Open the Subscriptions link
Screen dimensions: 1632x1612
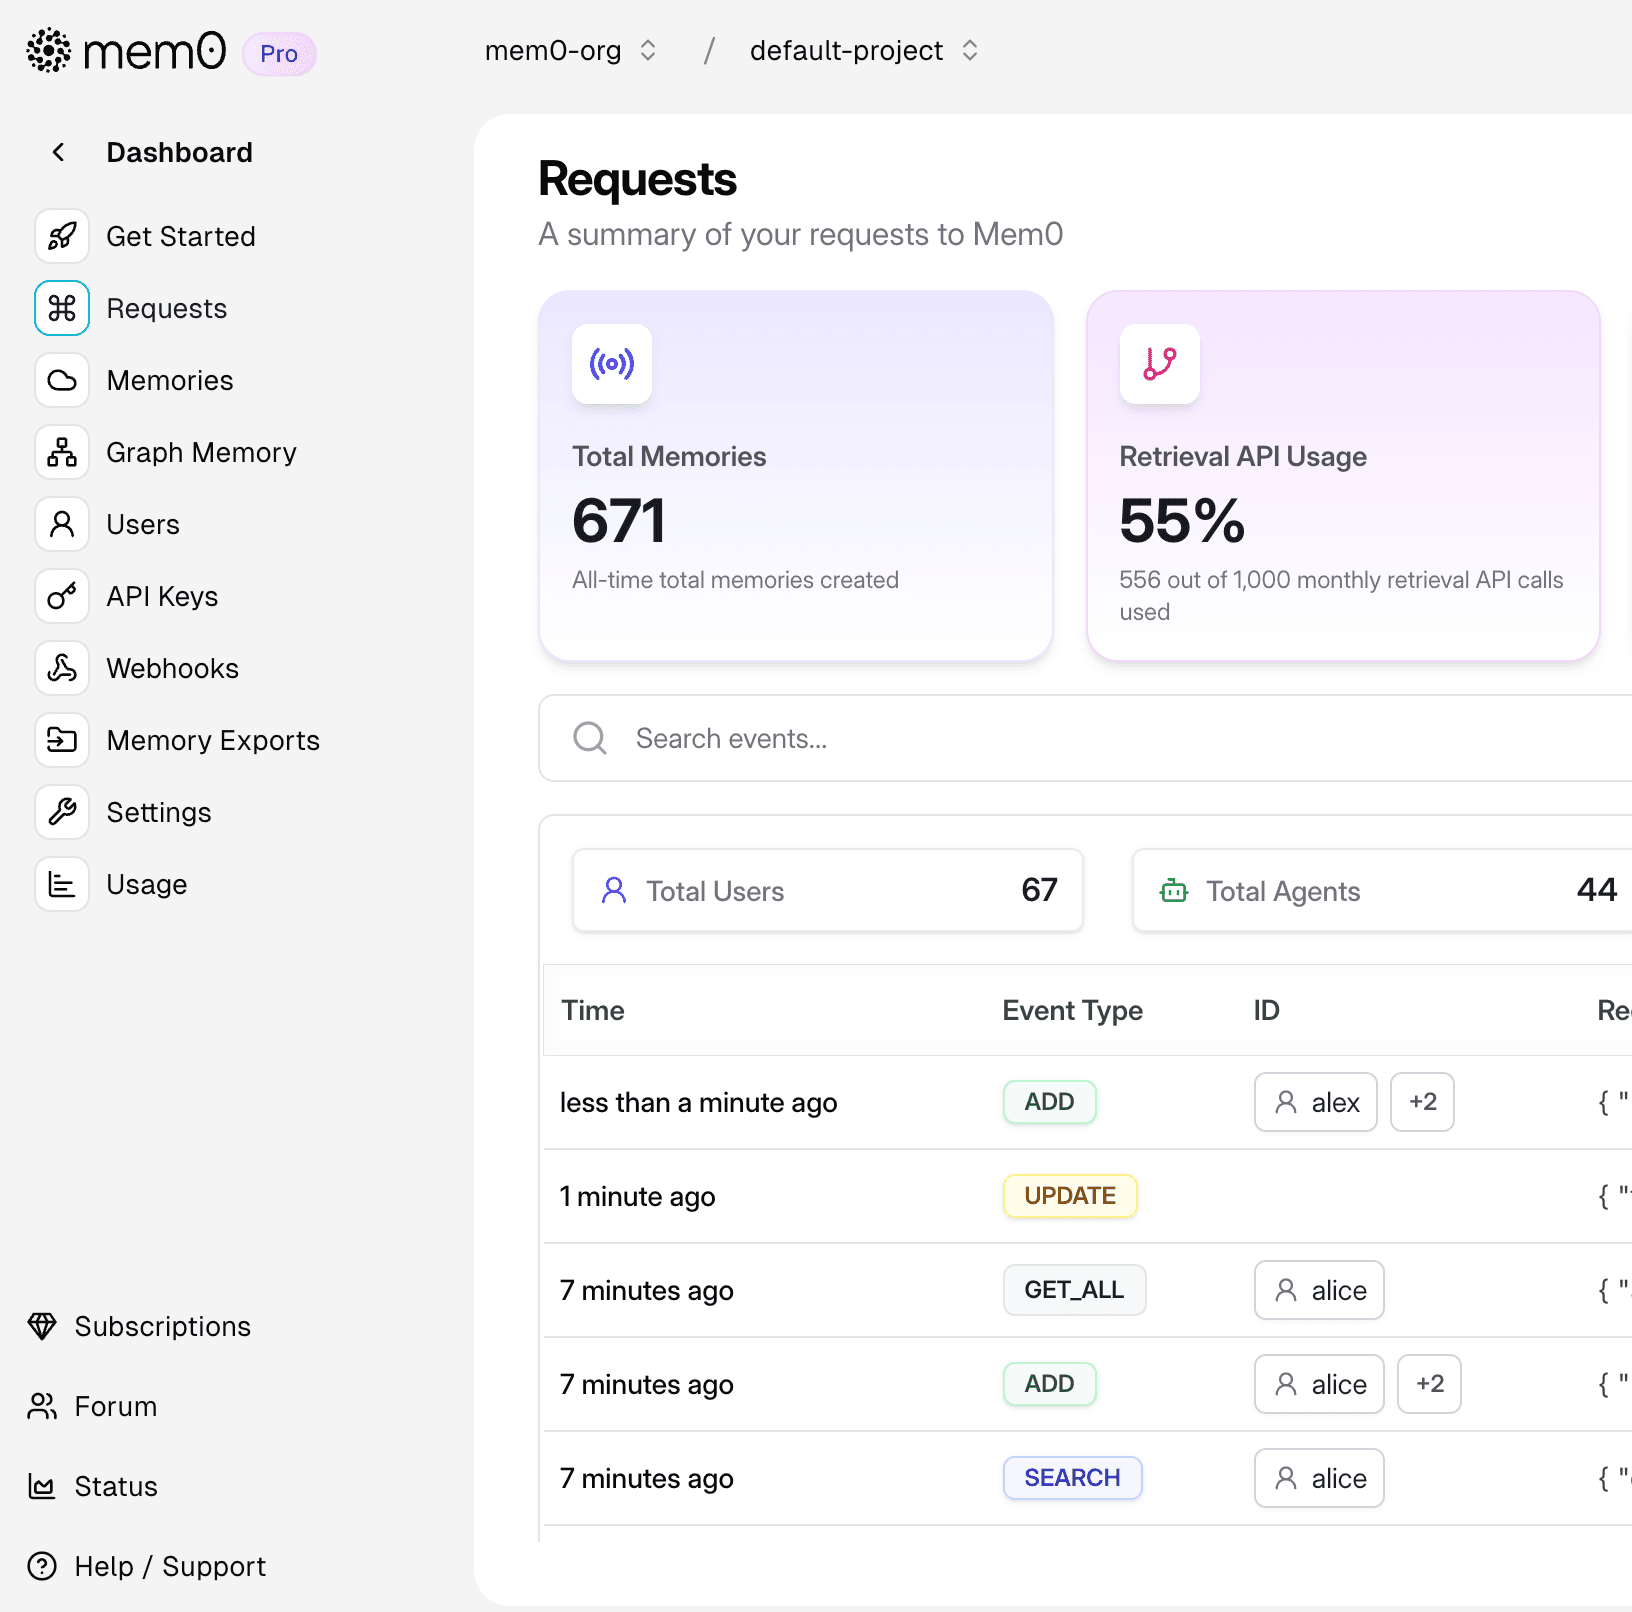pos(163,1326)
